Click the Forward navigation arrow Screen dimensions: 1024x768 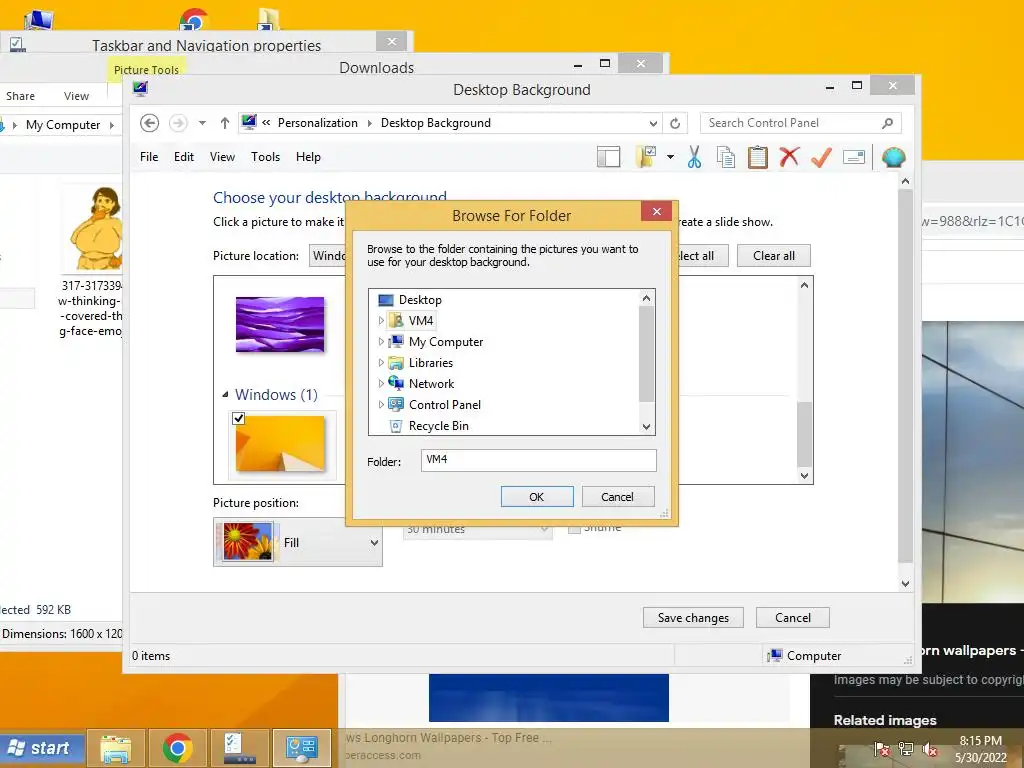tap(178, 123)
